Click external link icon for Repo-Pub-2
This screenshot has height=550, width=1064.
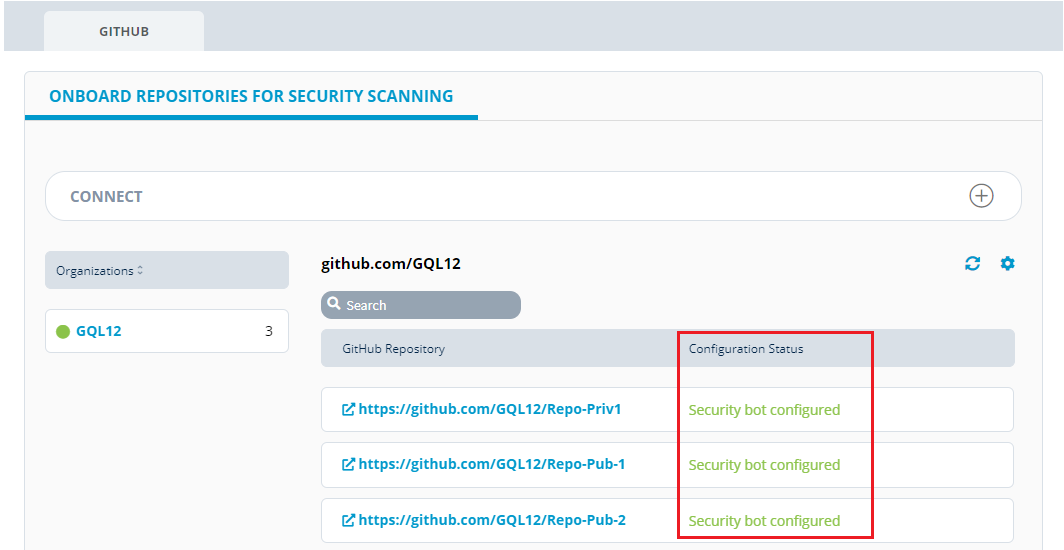348,520
